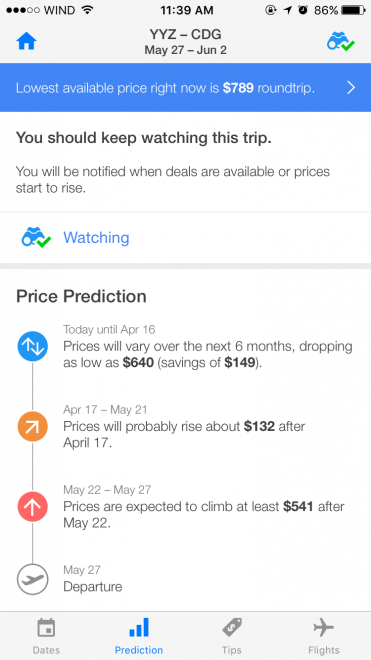Tap the battery indicator in status bar
Screen dimensions: 371x660
[x=353, y=10]
